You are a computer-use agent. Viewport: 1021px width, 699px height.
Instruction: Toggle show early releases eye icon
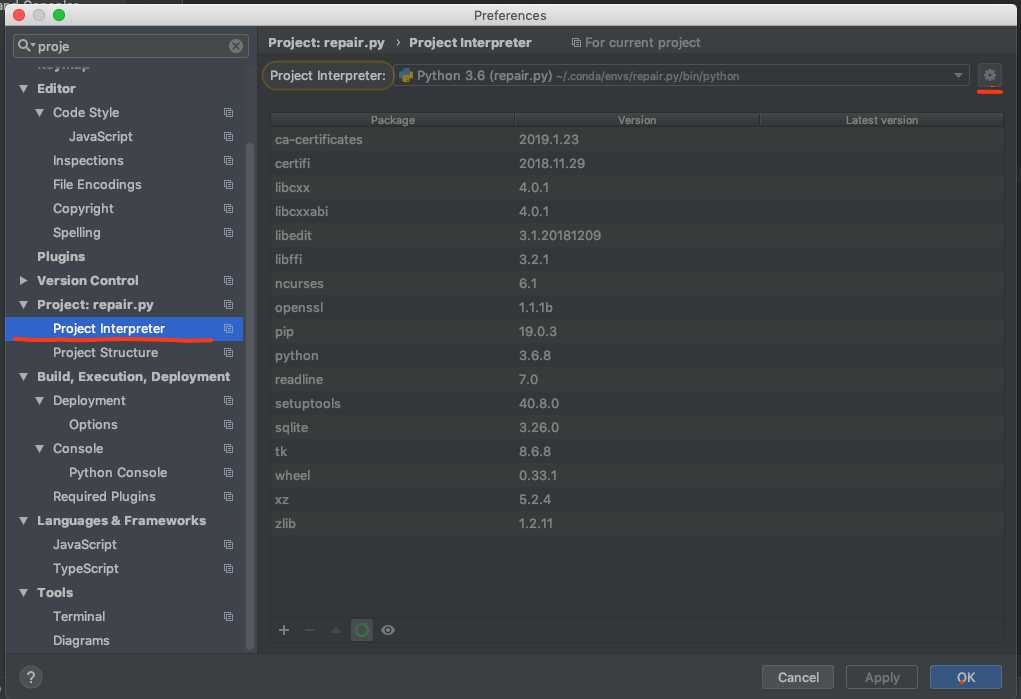(x=388, y=630)
